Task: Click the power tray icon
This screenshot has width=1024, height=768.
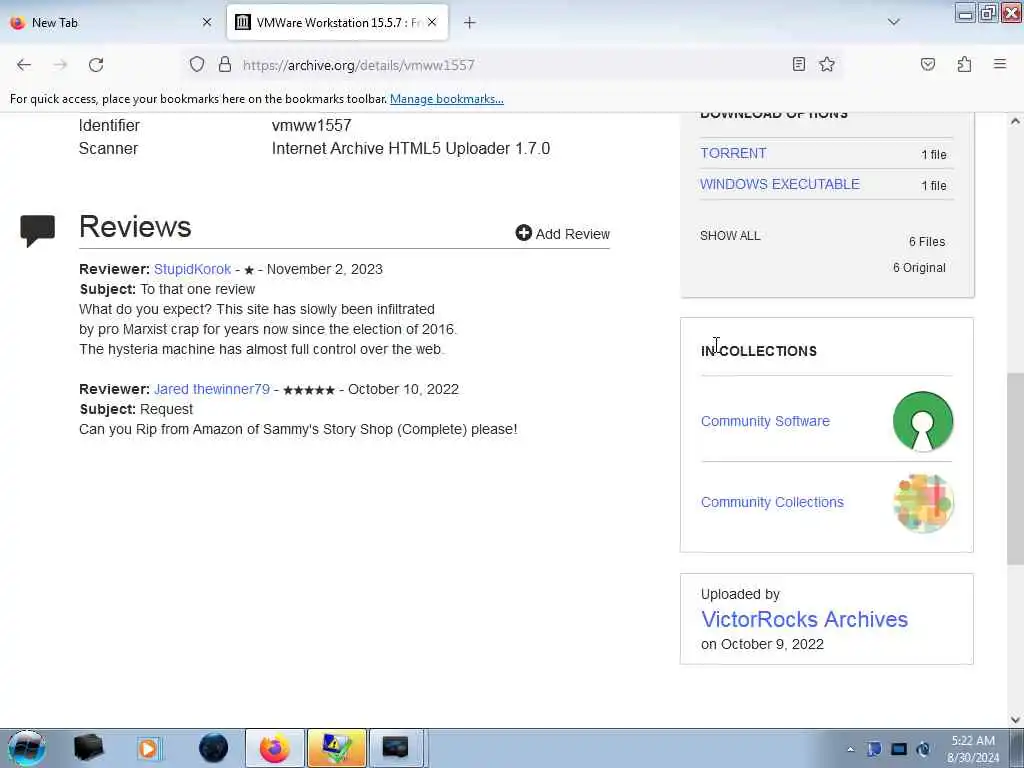Action: tap(923, 749)
